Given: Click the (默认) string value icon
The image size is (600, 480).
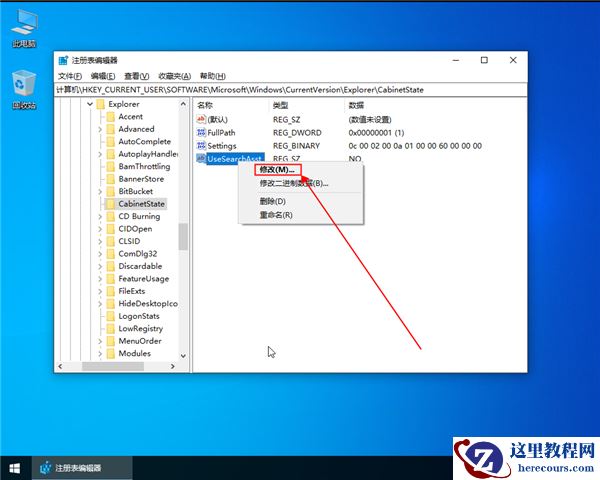Looking at the screenshot, I should (201, 119).
